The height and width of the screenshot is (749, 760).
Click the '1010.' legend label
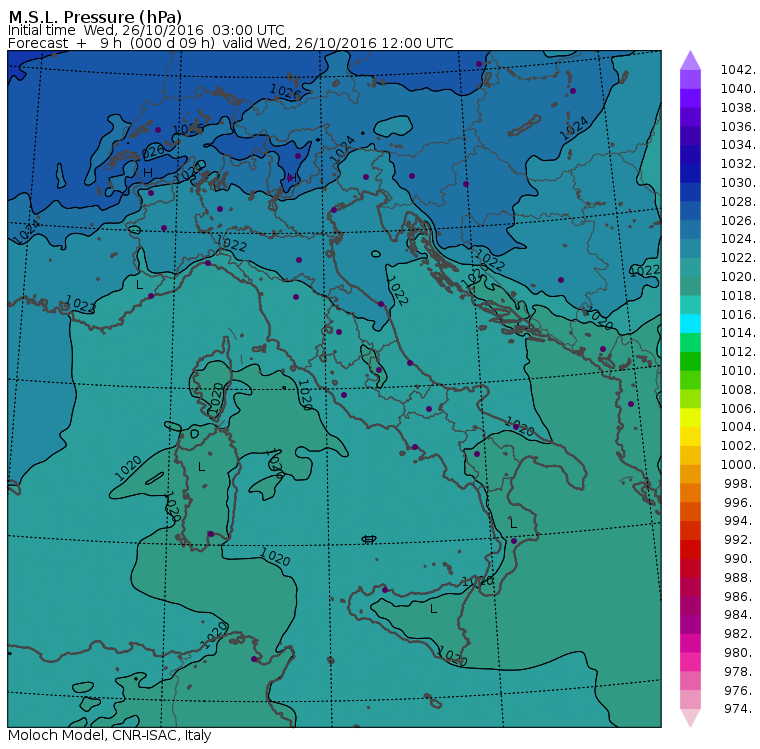[738, 371]
